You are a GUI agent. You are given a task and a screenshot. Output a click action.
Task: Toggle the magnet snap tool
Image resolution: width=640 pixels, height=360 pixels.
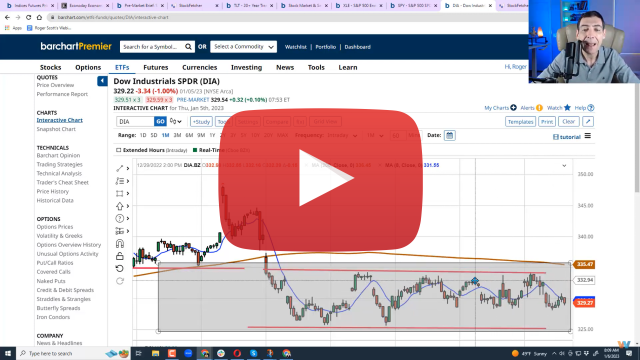(120, 244)
